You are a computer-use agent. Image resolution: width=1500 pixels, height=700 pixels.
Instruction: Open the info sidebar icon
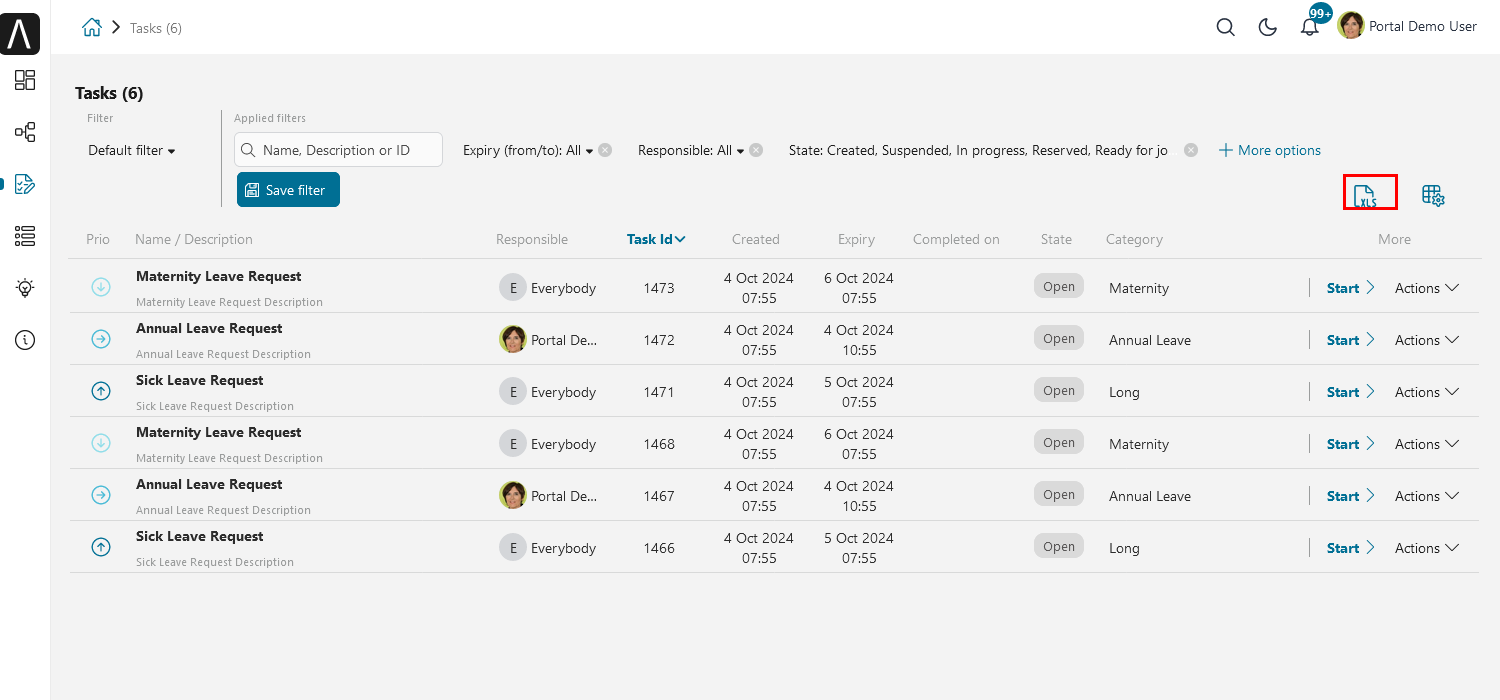(x=25, y=340)
